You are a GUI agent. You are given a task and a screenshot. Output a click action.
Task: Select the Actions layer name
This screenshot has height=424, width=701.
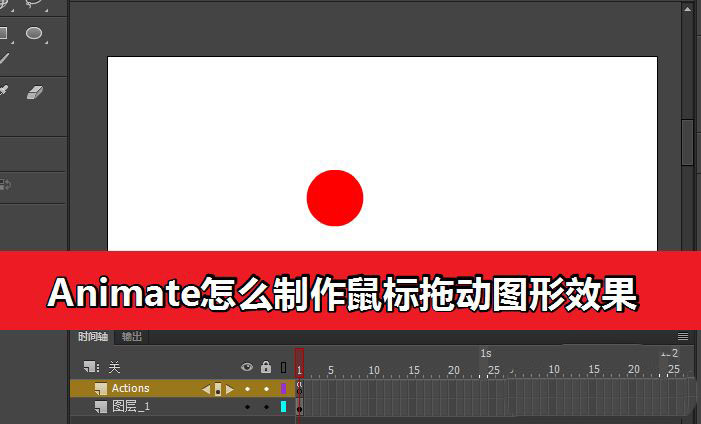coord(131,388)
